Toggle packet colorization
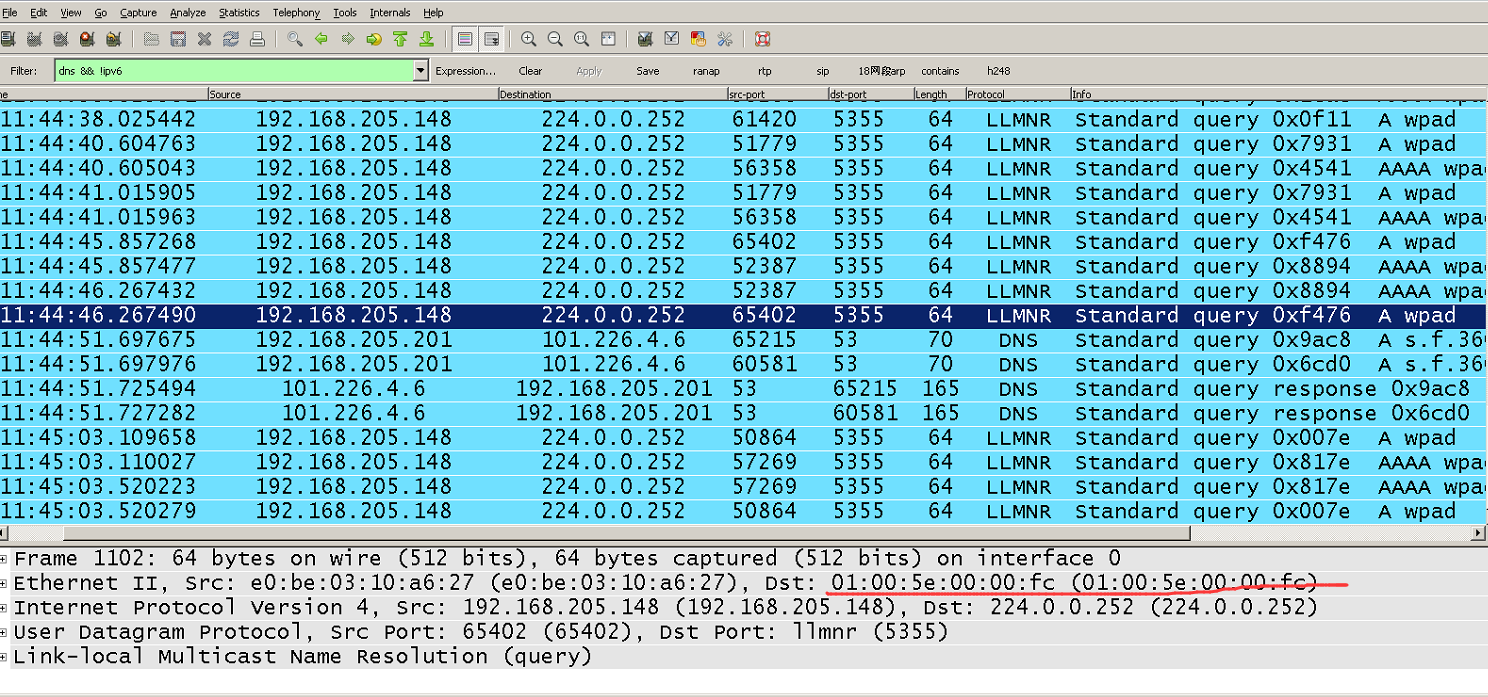This screenshot has width=1488, height=697. [465, 39]
